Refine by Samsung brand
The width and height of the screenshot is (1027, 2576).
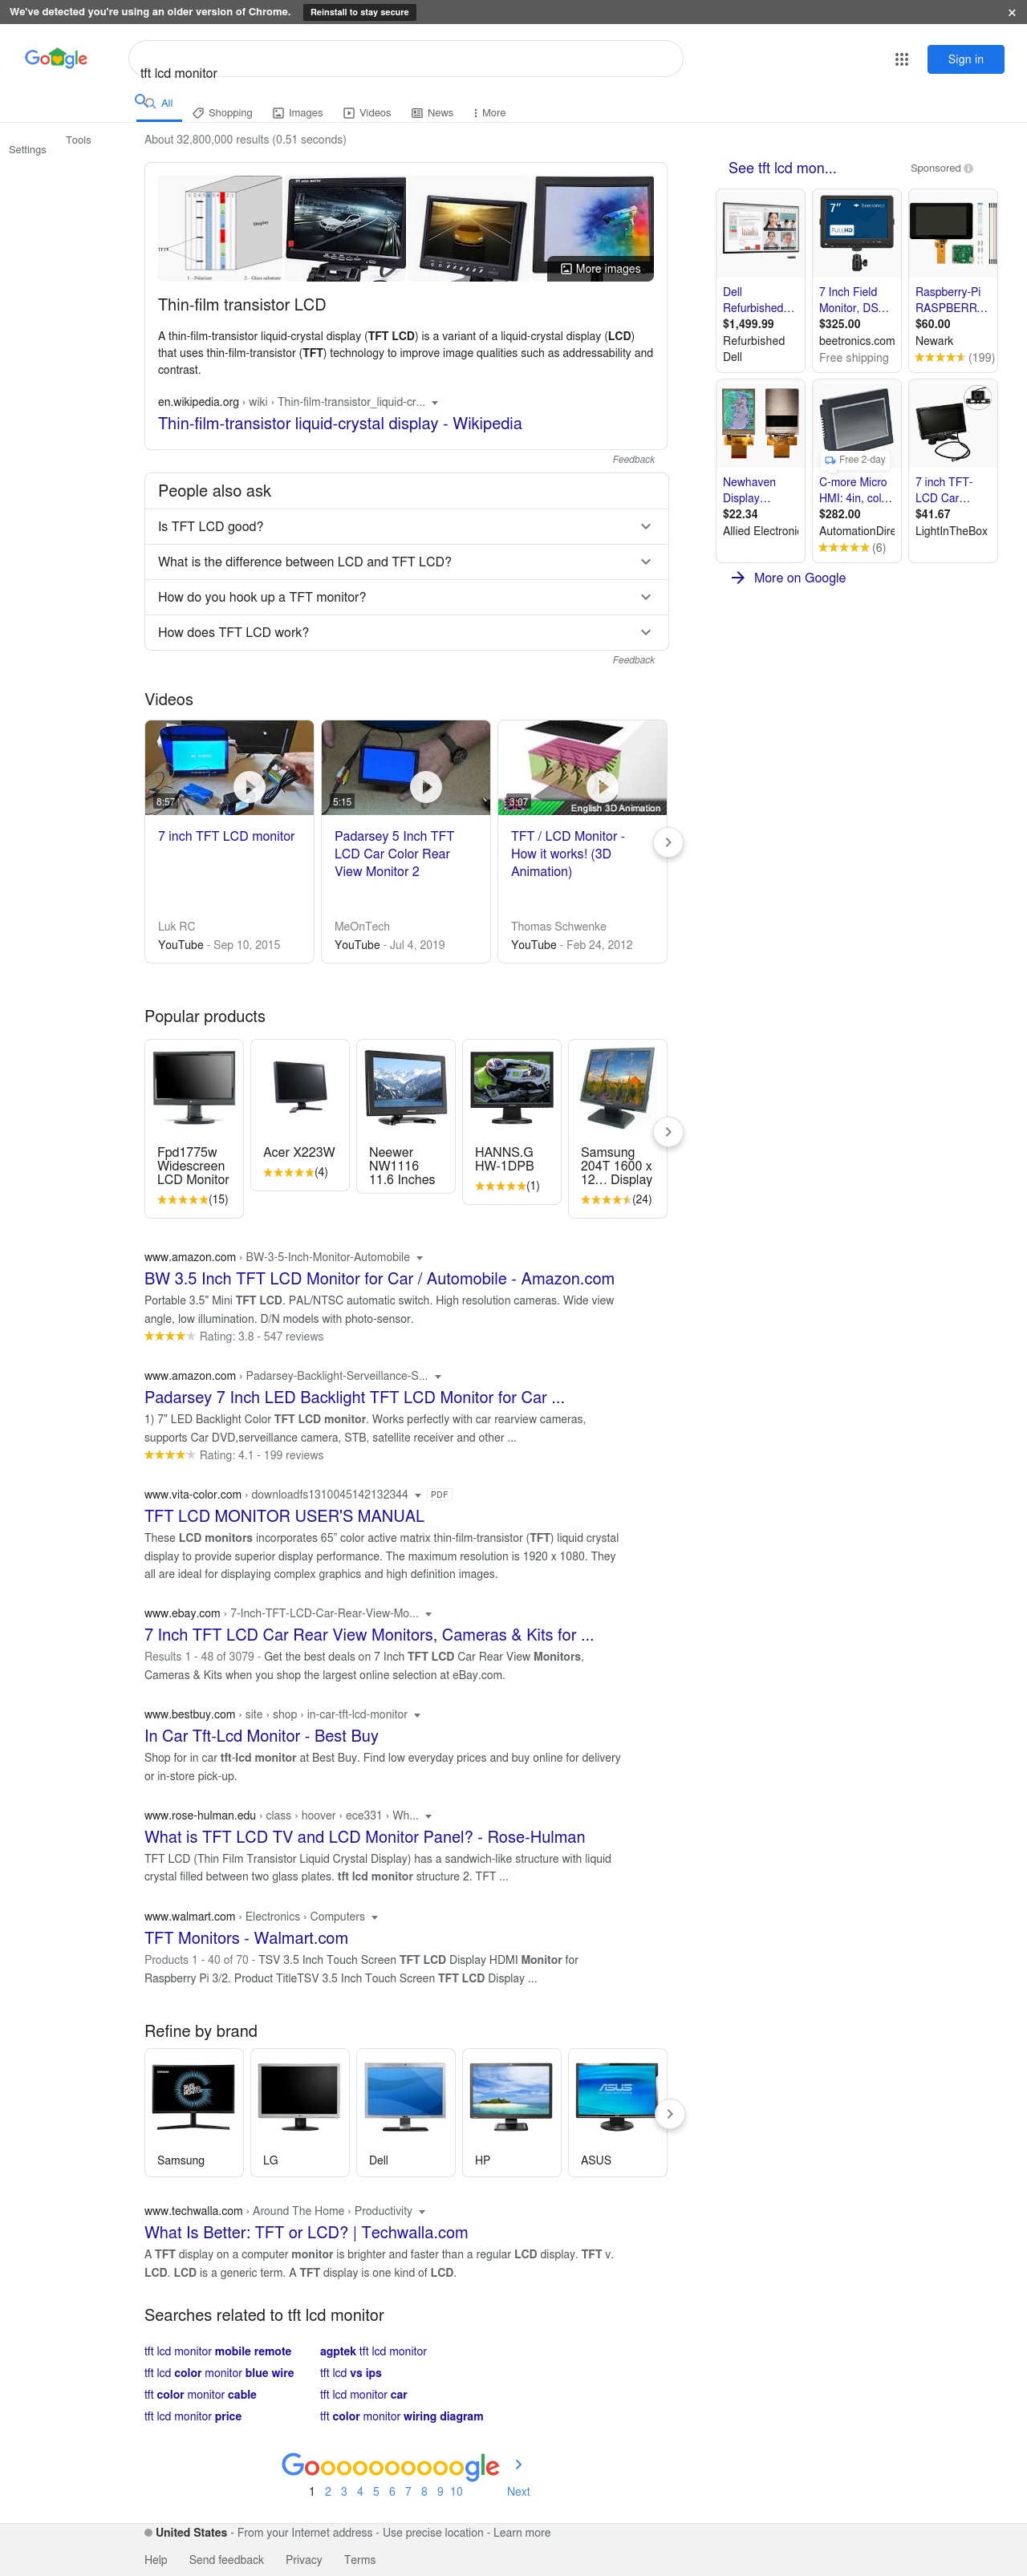tap(194, 2113)
